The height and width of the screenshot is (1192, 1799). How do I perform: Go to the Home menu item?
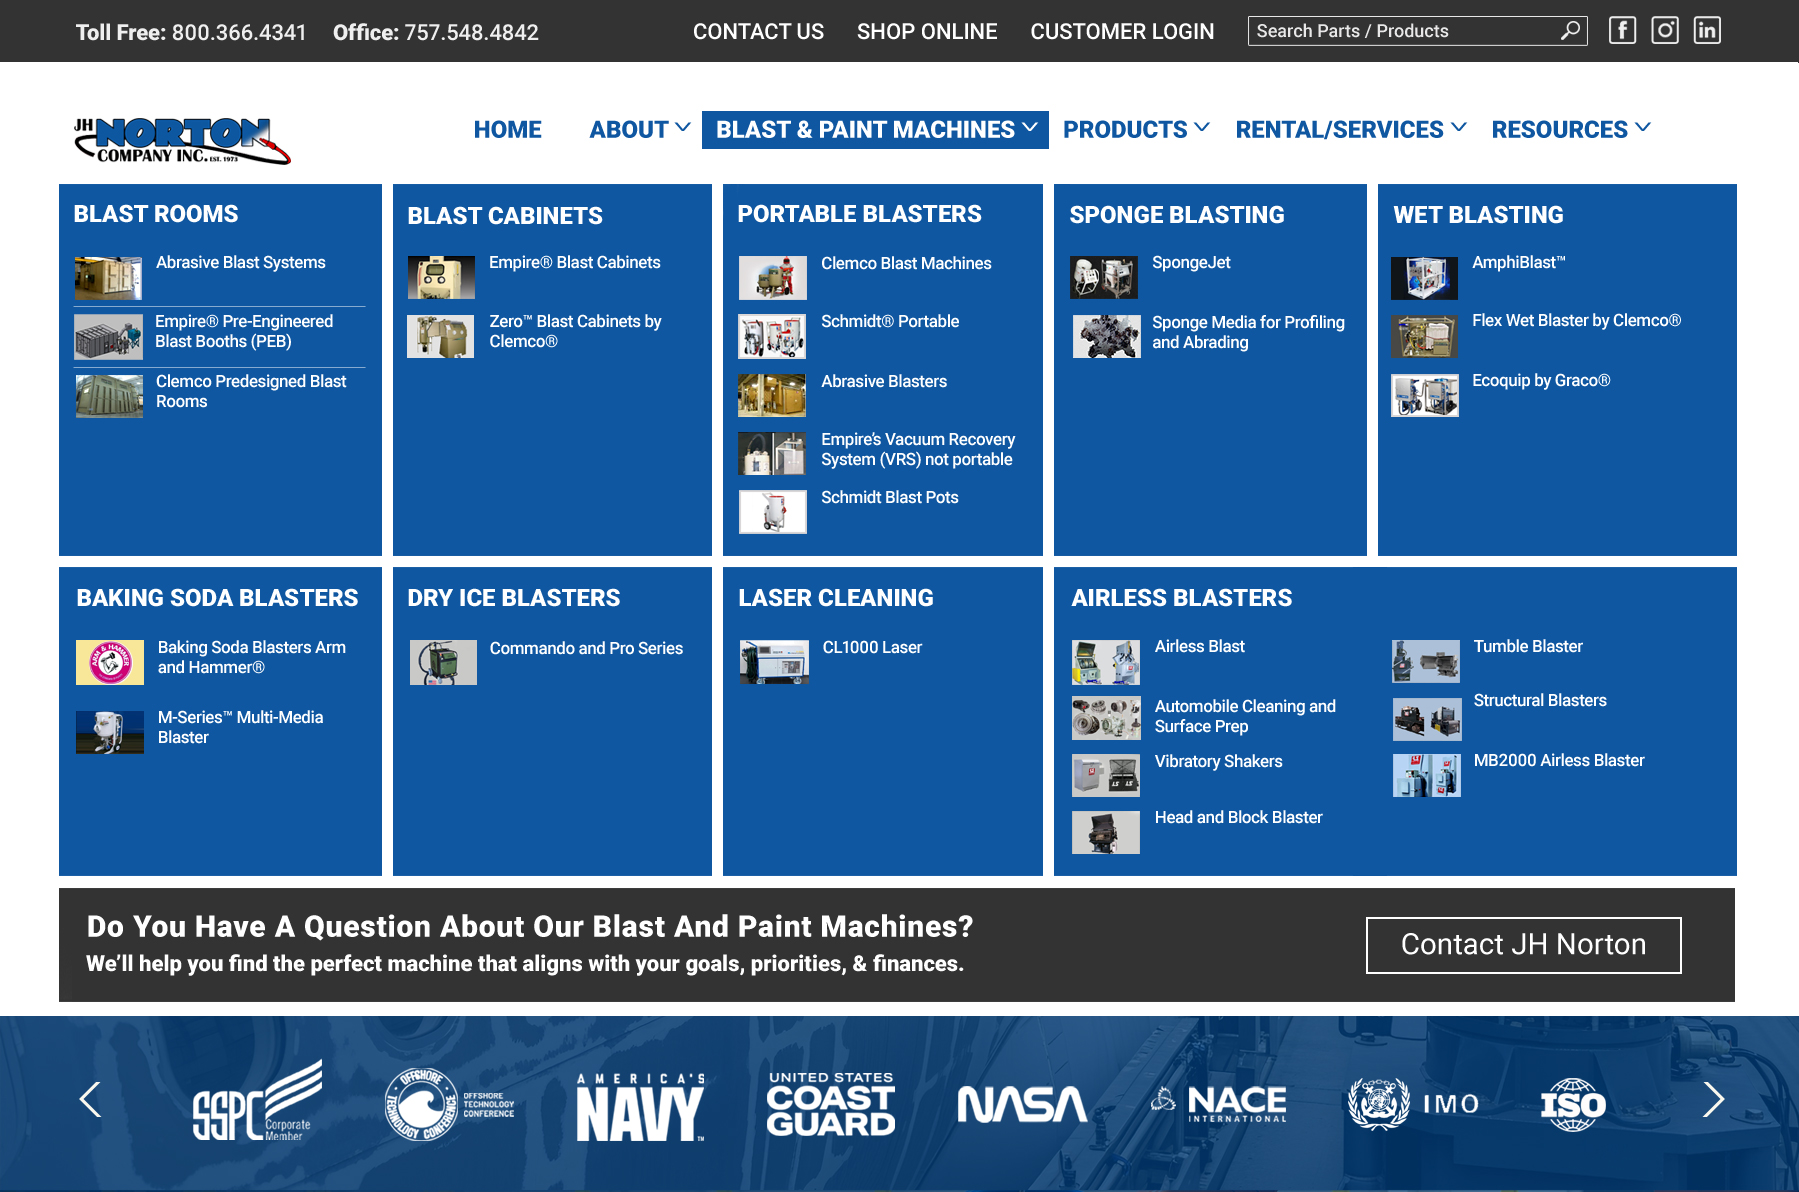507,130
